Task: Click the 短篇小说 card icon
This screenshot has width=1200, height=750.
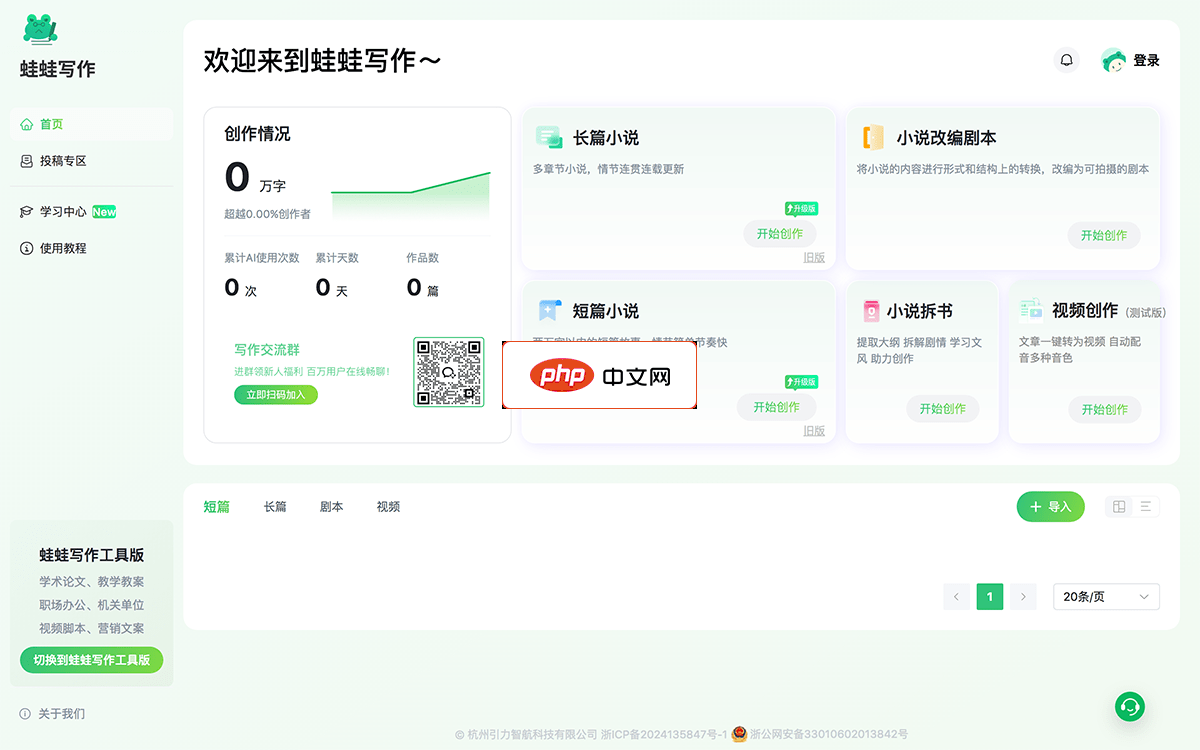Action: pos(549,311)
